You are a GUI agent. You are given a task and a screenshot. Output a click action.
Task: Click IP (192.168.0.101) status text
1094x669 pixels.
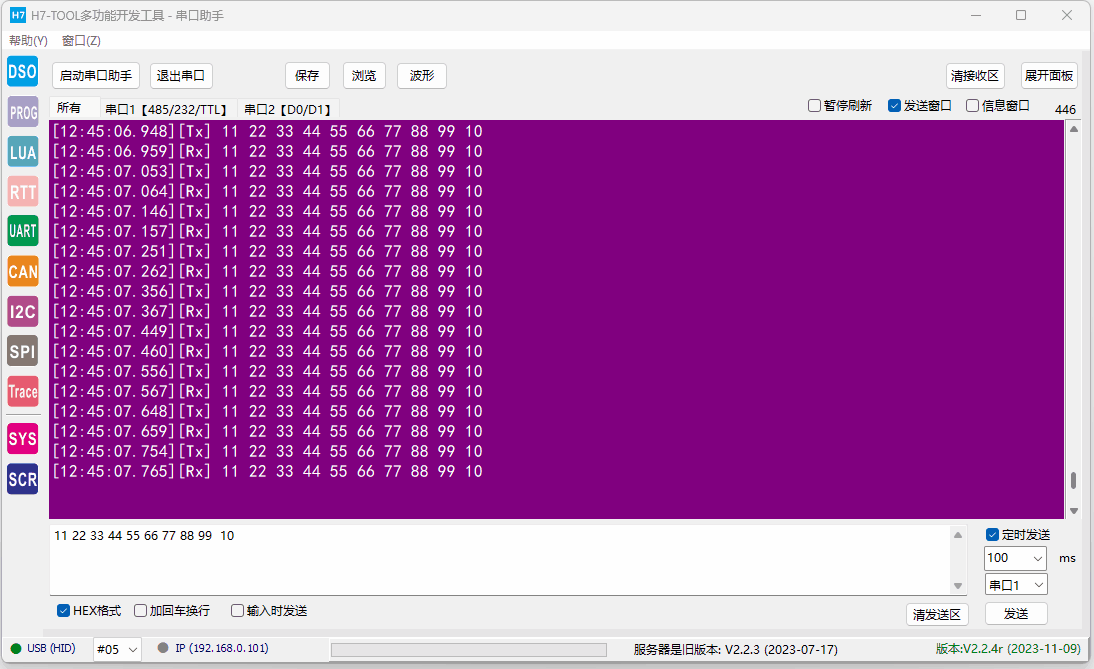222,648
